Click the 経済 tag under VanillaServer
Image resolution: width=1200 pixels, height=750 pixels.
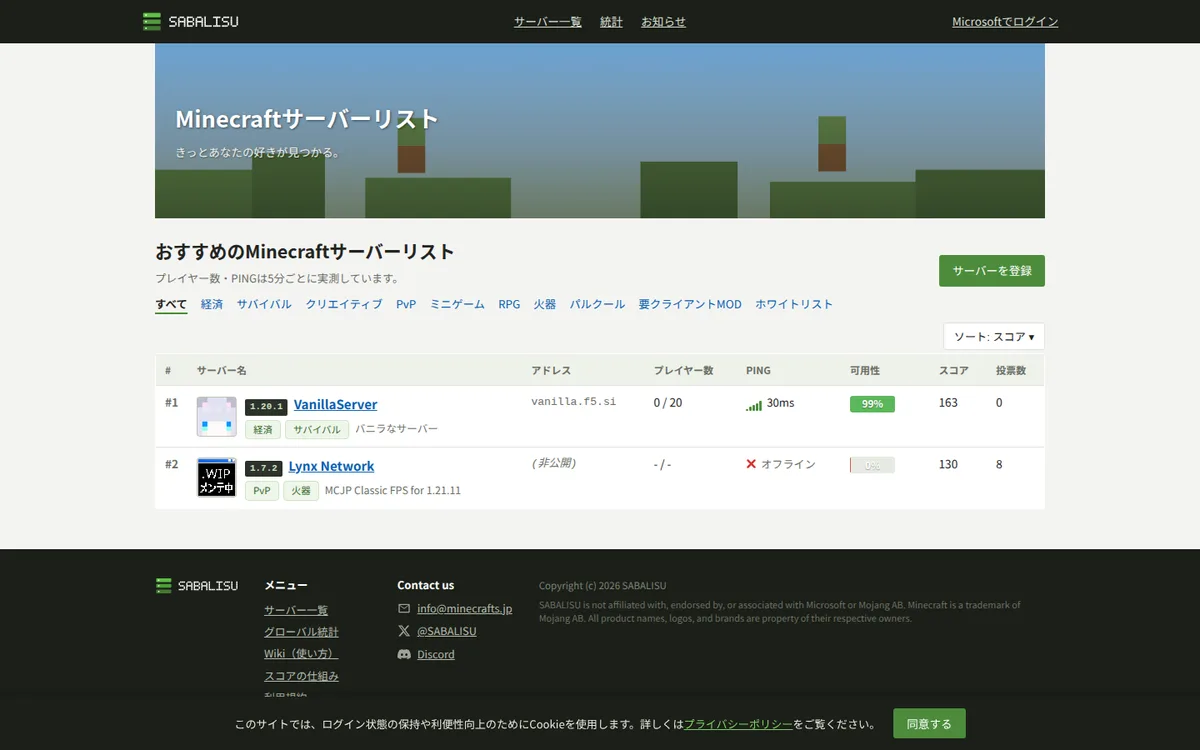tap(263, 429)
